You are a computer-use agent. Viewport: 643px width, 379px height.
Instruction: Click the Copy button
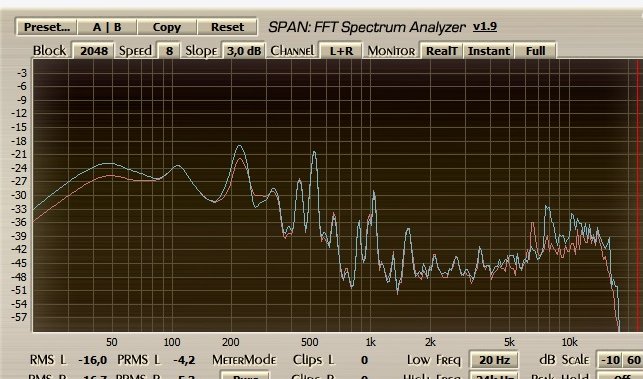click(x=167, y=27)
